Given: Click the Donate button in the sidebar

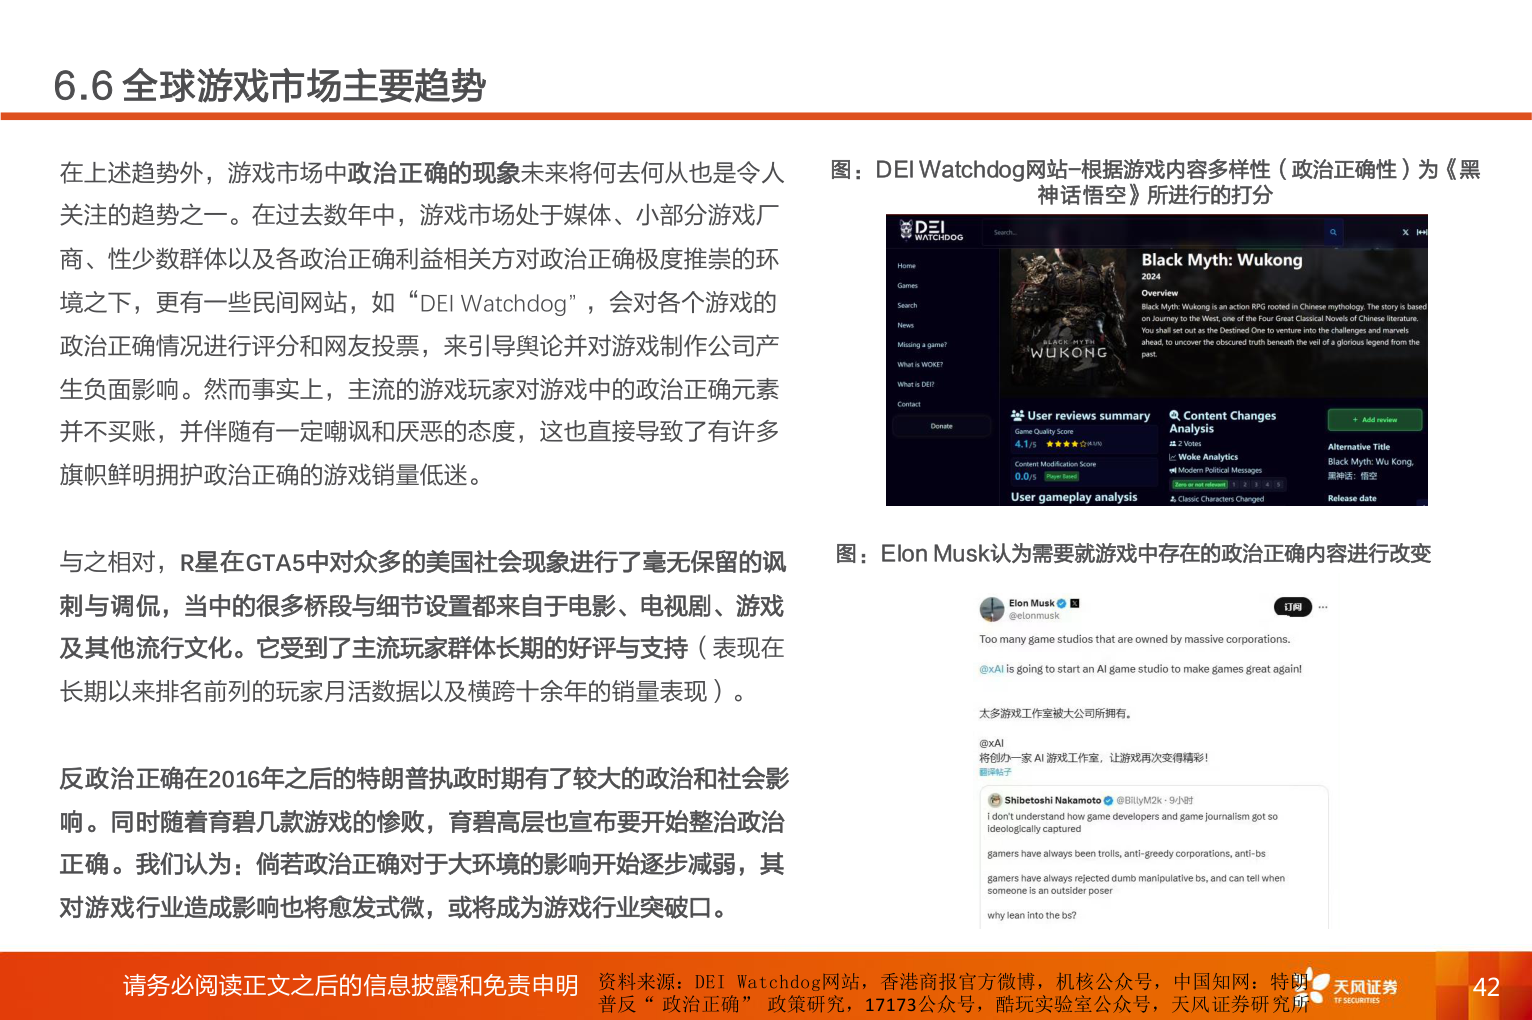Looking at the screenshot, I should click(x=941, y=426).
